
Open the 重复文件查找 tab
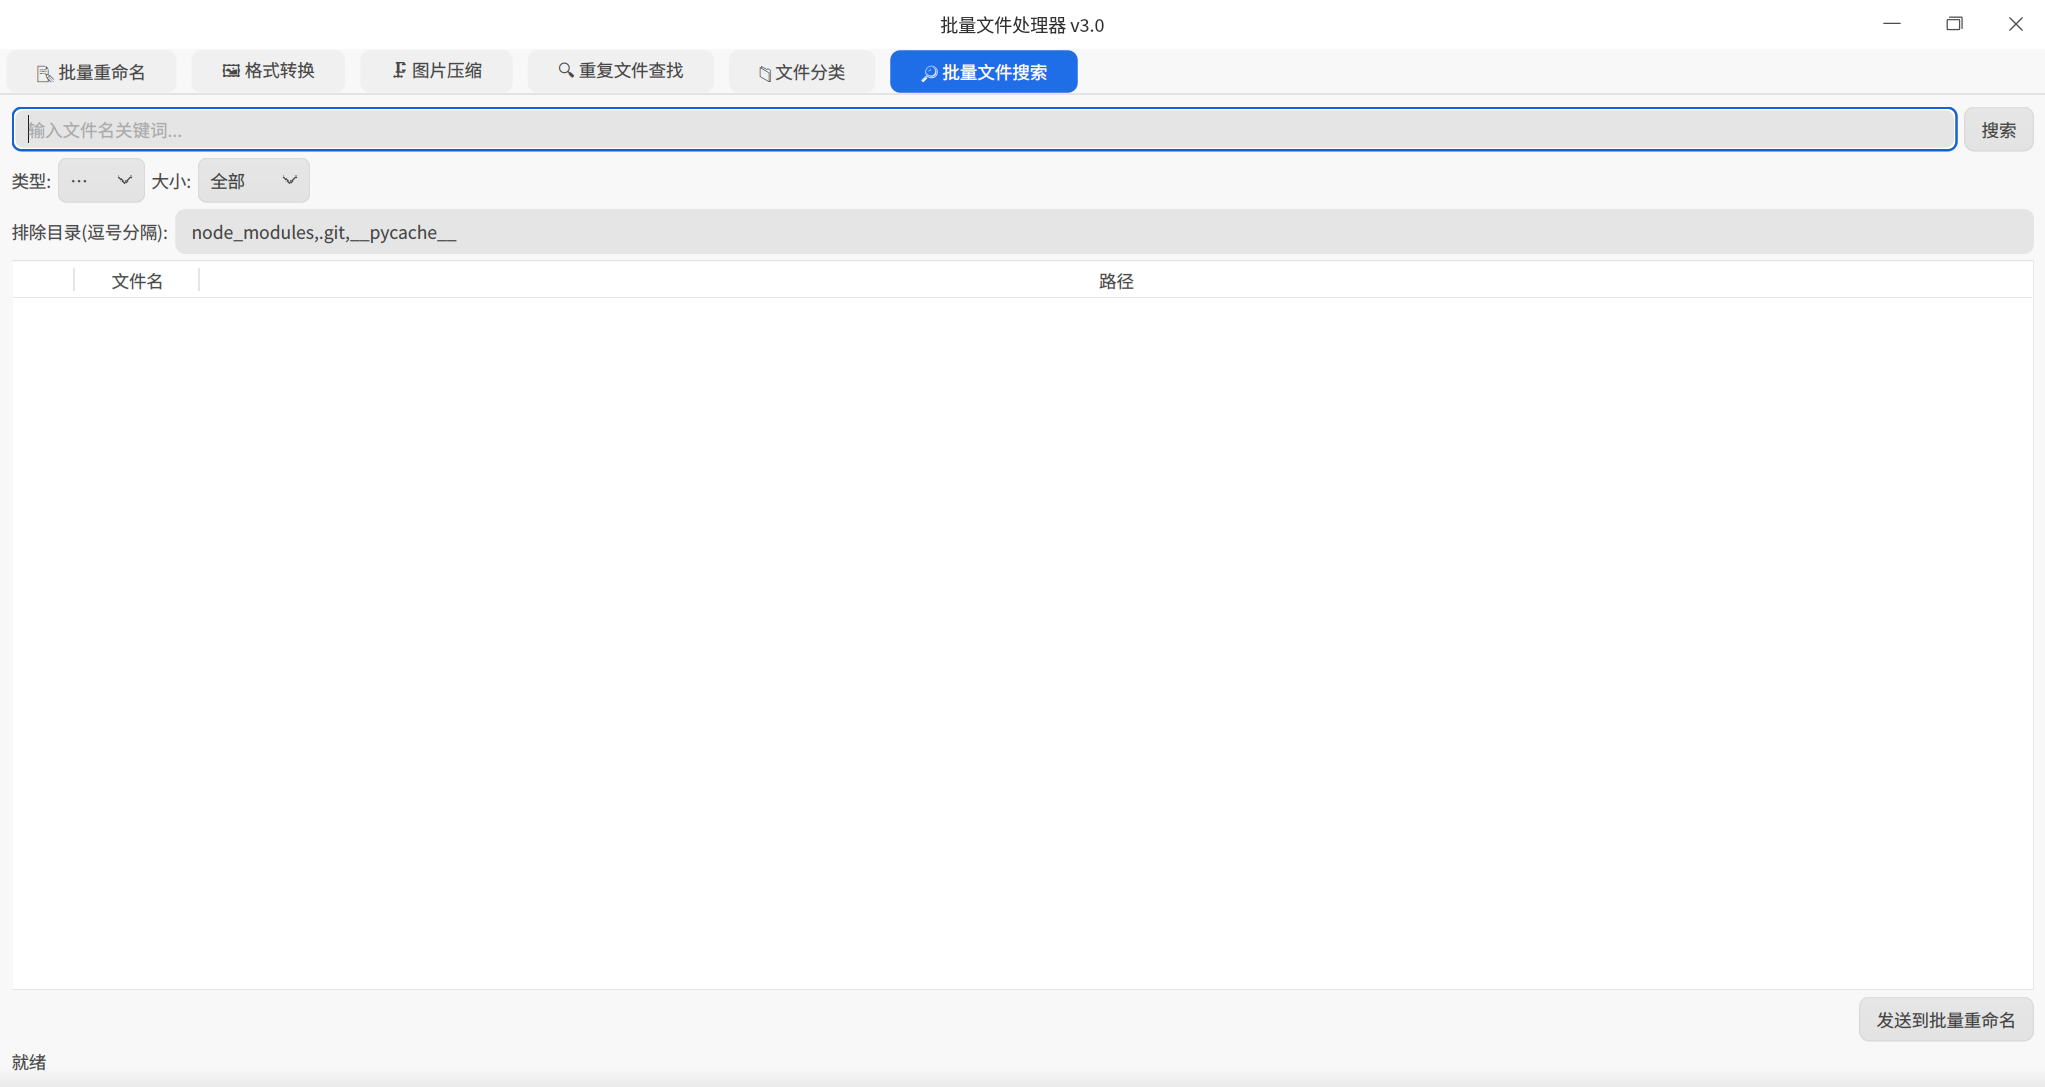[x=620, y=71]
